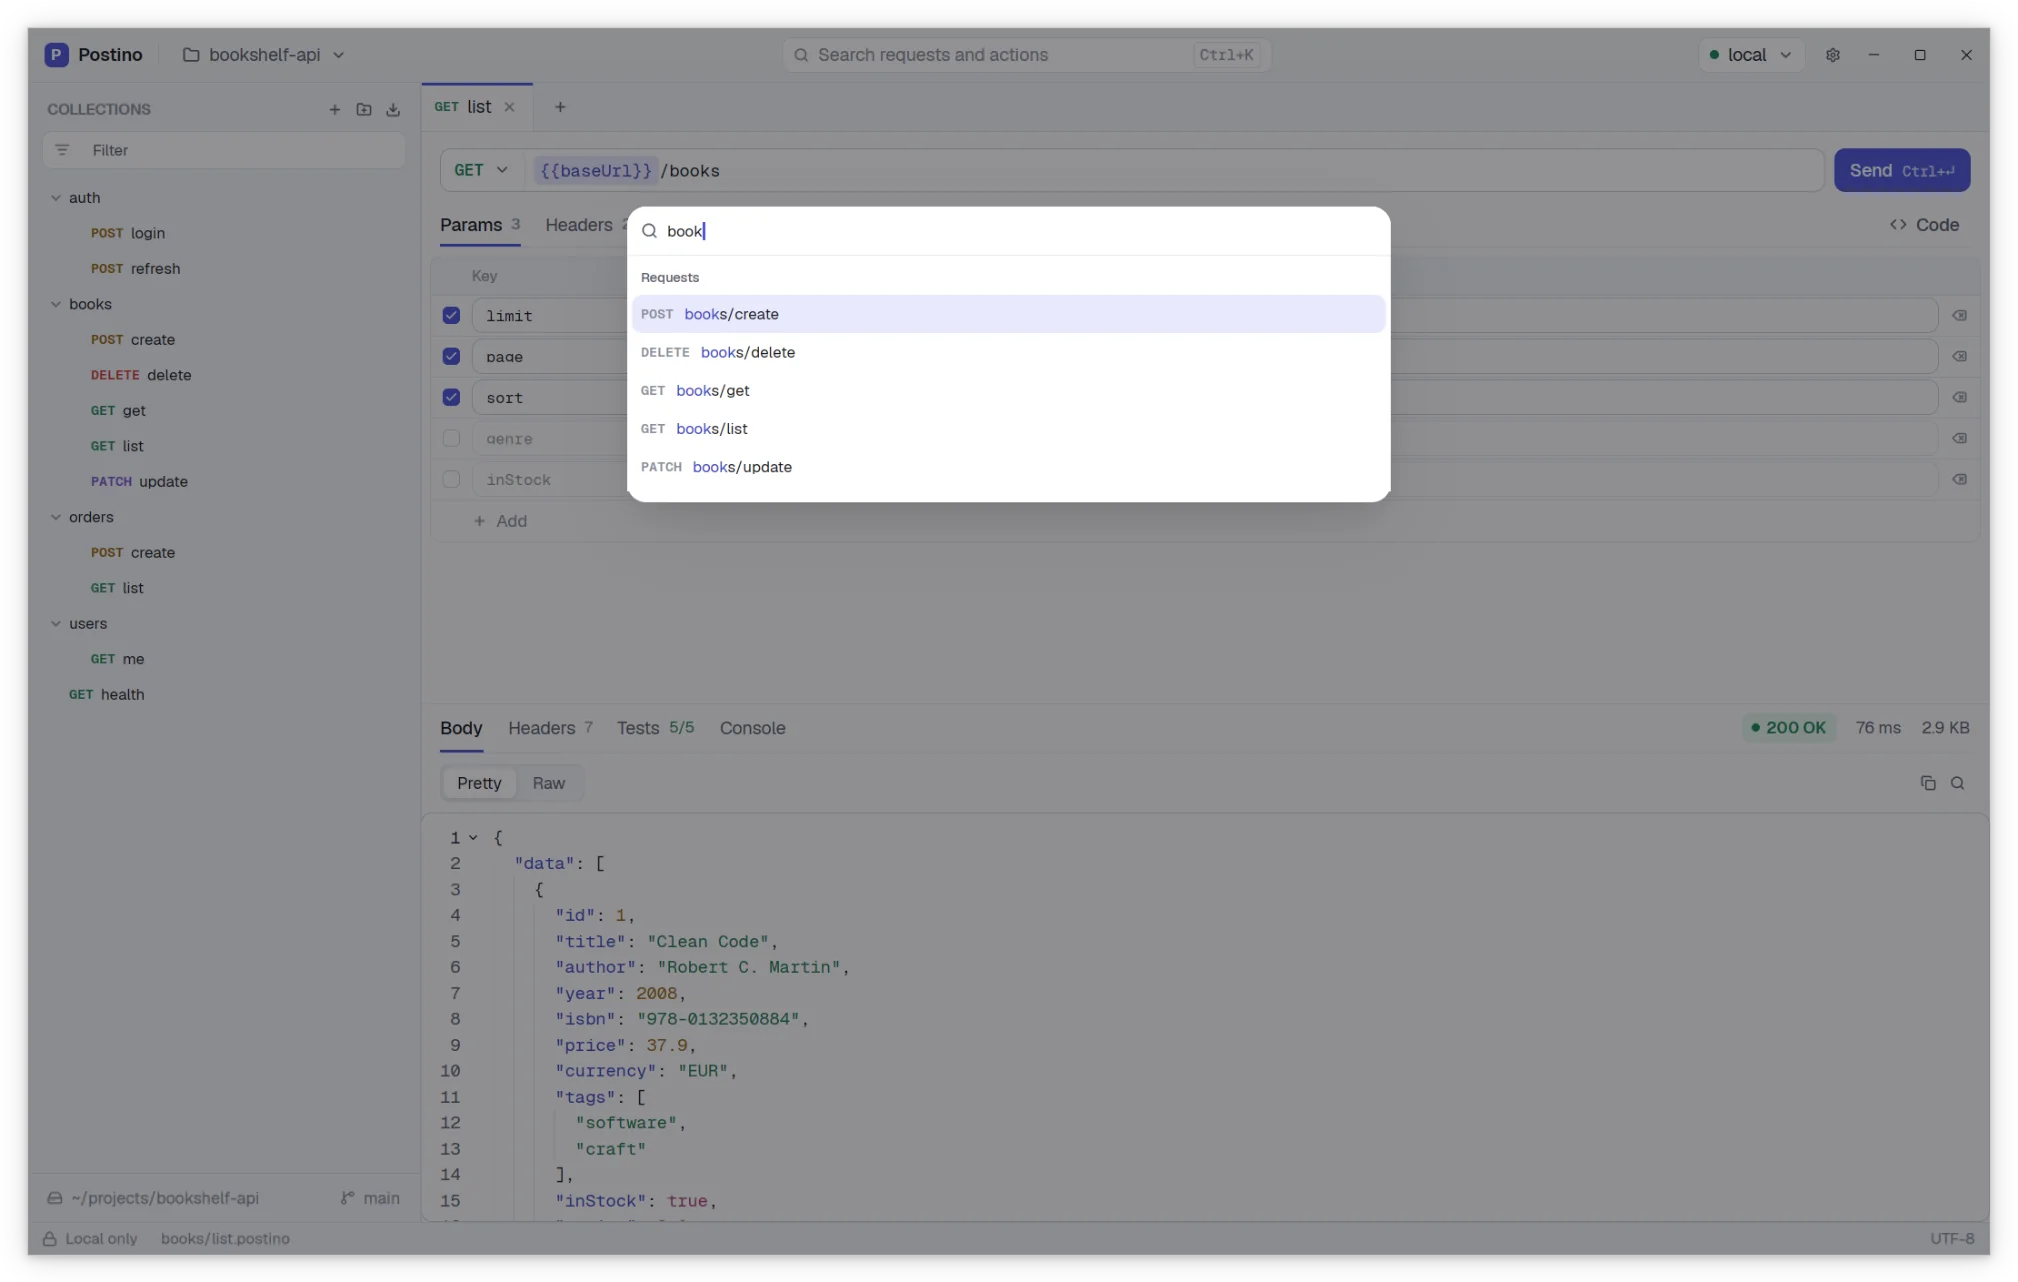
Task: Open settings gear icon in title bar
Action: click(x=1832, y=55)
